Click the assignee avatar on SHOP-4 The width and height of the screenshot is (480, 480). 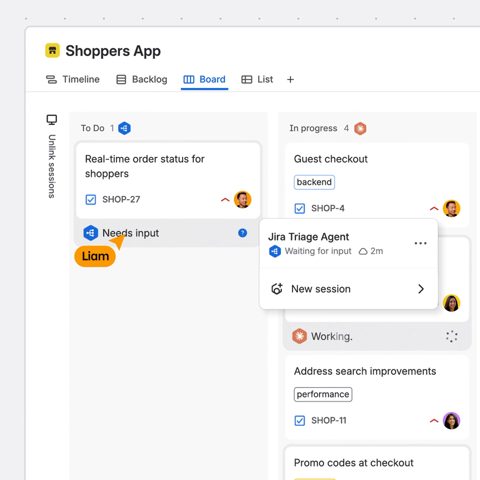coord(451,208)
